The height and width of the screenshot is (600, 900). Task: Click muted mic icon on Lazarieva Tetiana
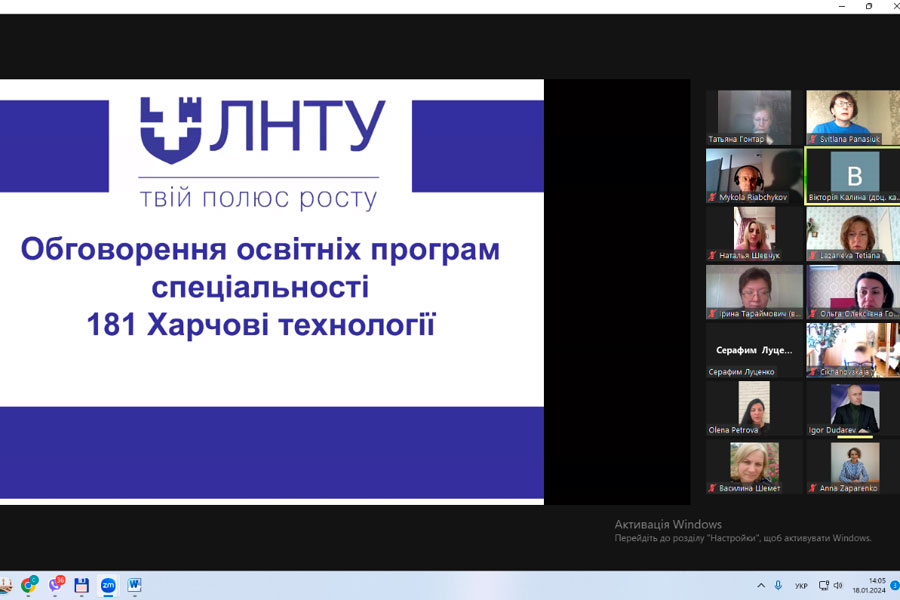(x=813, y=255)
